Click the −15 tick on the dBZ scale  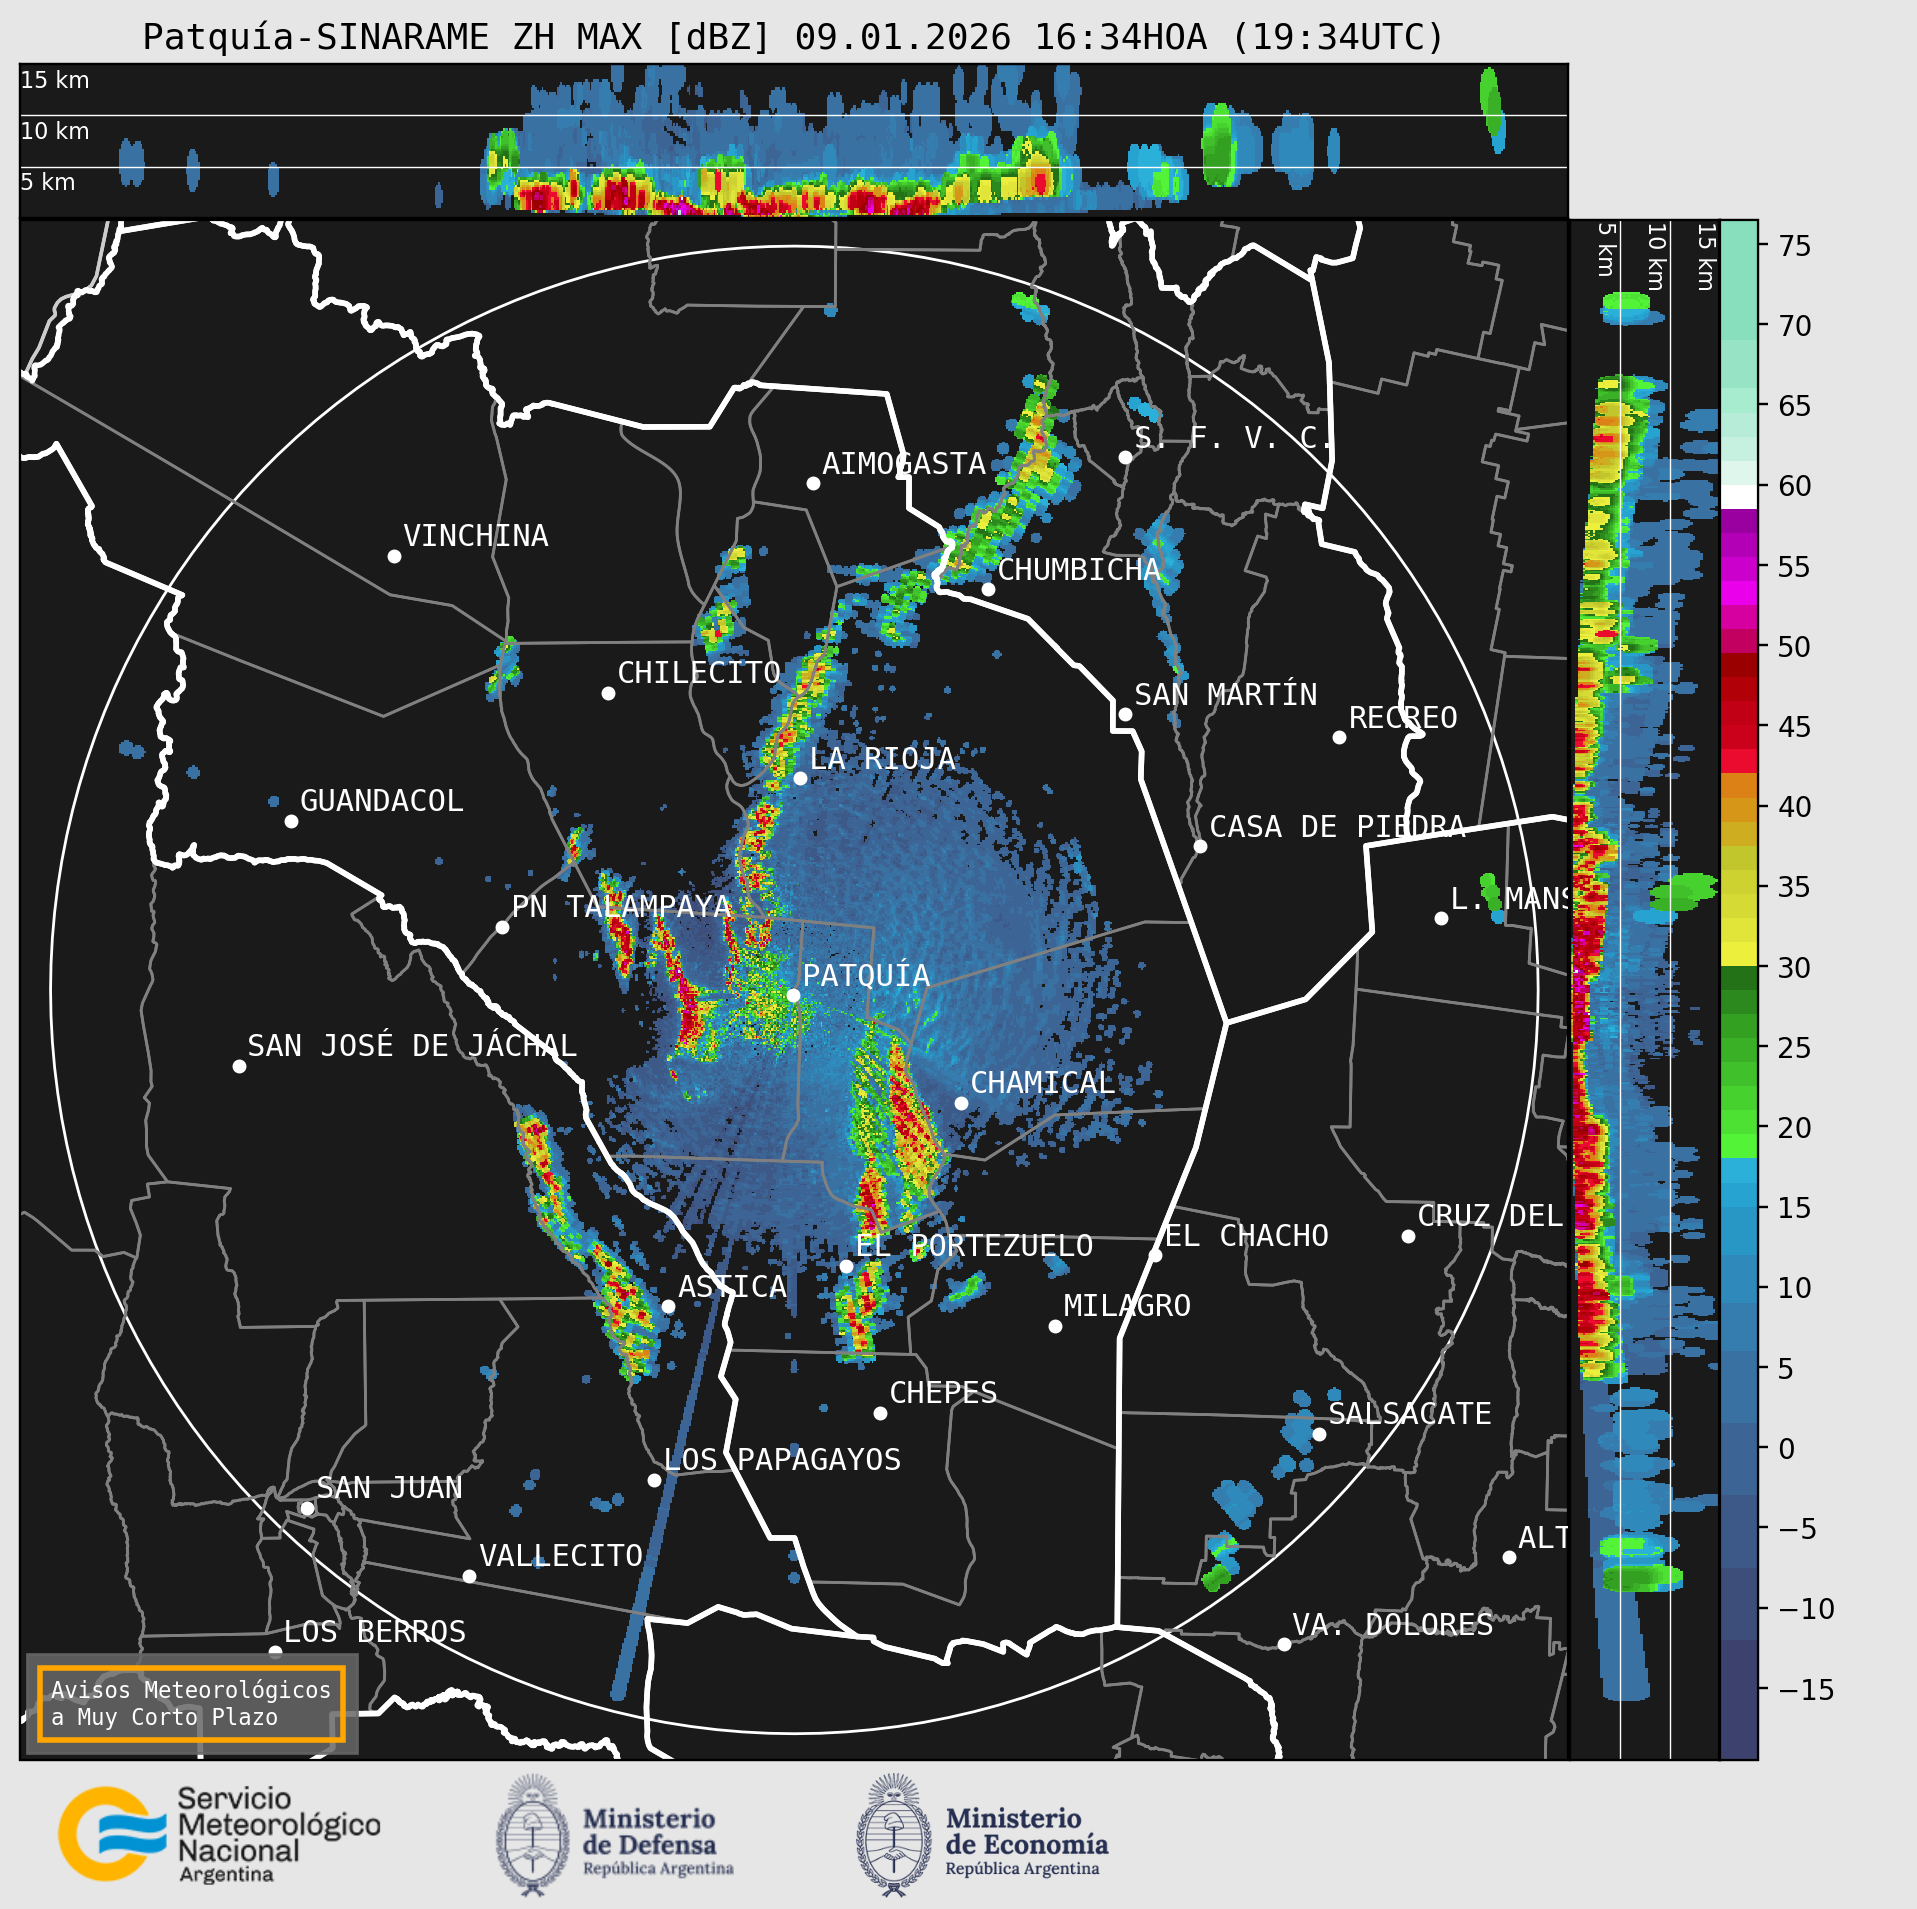1805,1690
